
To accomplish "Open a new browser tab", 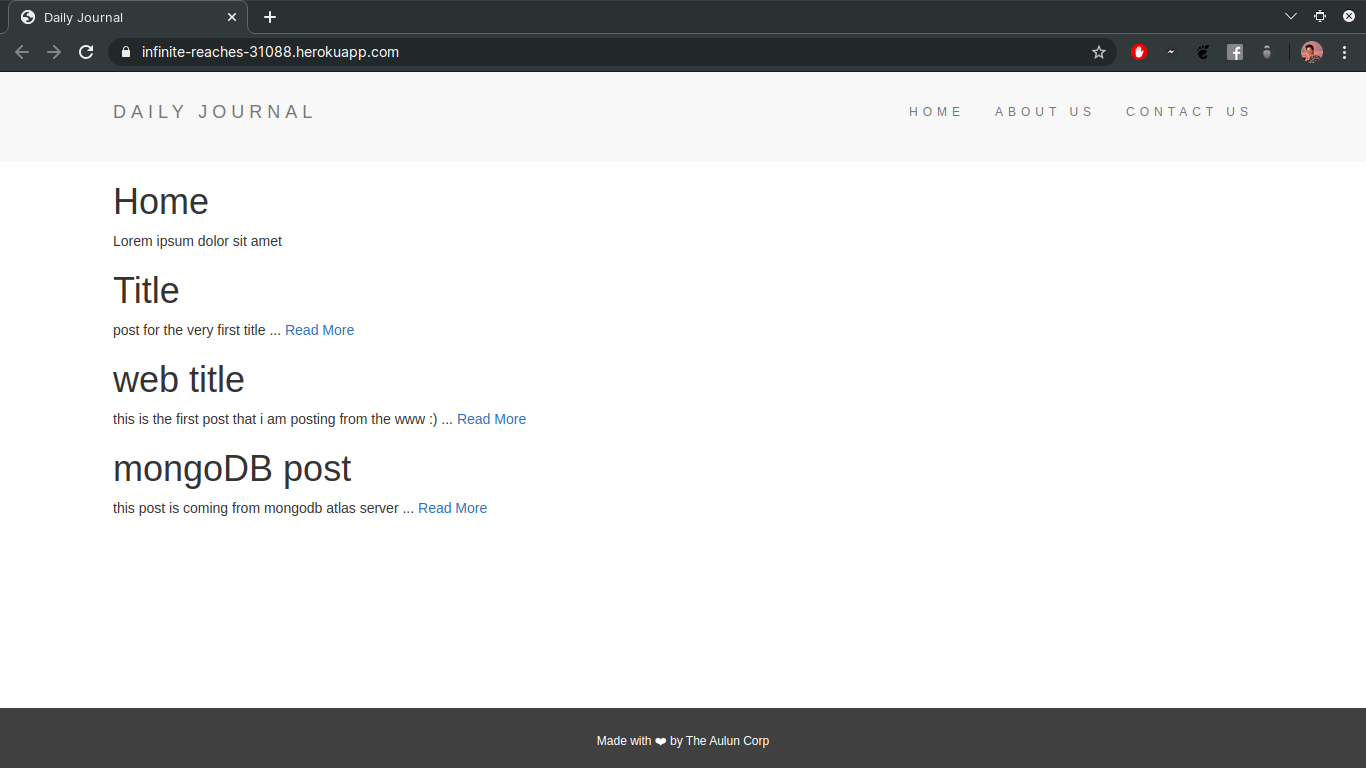I will [x=270, y=17].
